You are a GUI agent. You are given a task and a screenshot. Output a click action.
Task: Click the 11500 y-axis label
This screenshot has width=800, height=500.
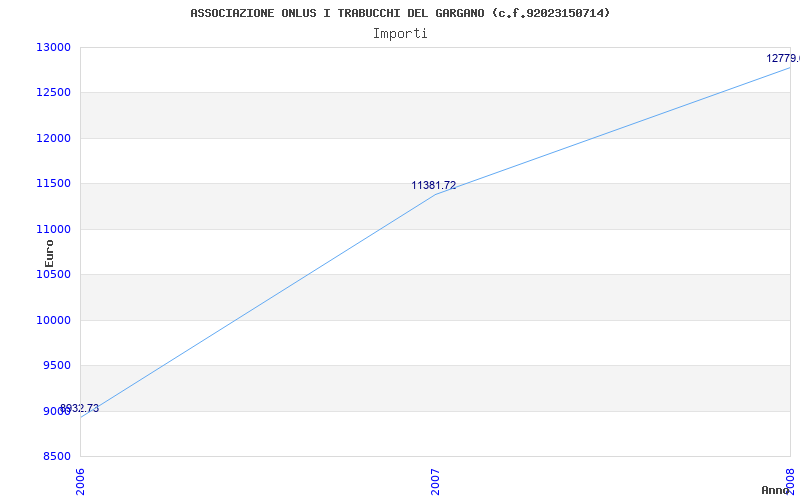(53, 184)
